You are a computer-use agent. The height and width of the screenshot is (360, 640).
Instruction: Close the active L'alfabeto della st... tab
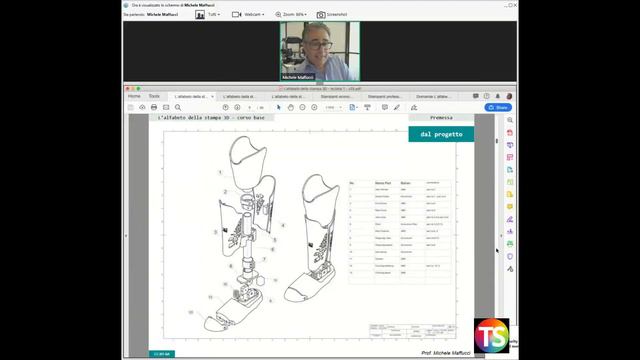click(x=212, y=97)
